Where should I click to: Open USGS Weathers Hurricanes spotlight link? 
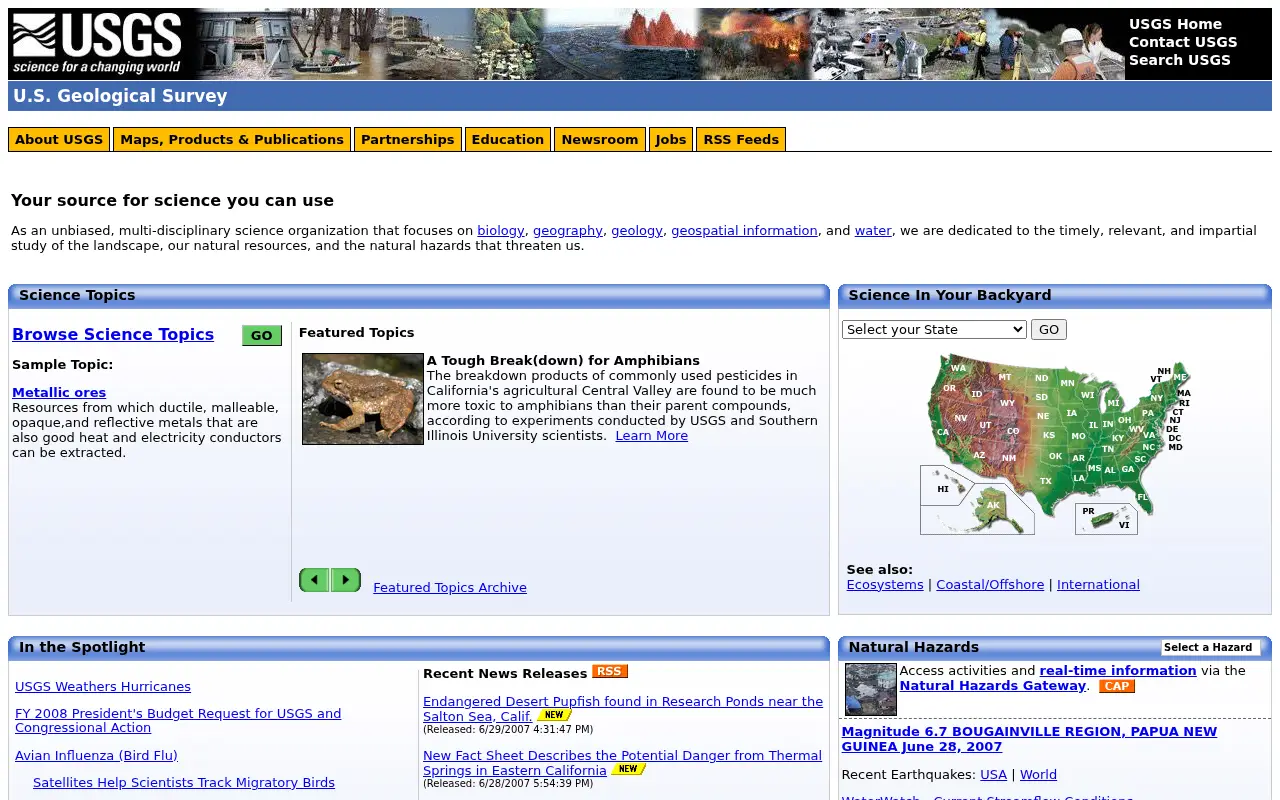pos(103,686)
